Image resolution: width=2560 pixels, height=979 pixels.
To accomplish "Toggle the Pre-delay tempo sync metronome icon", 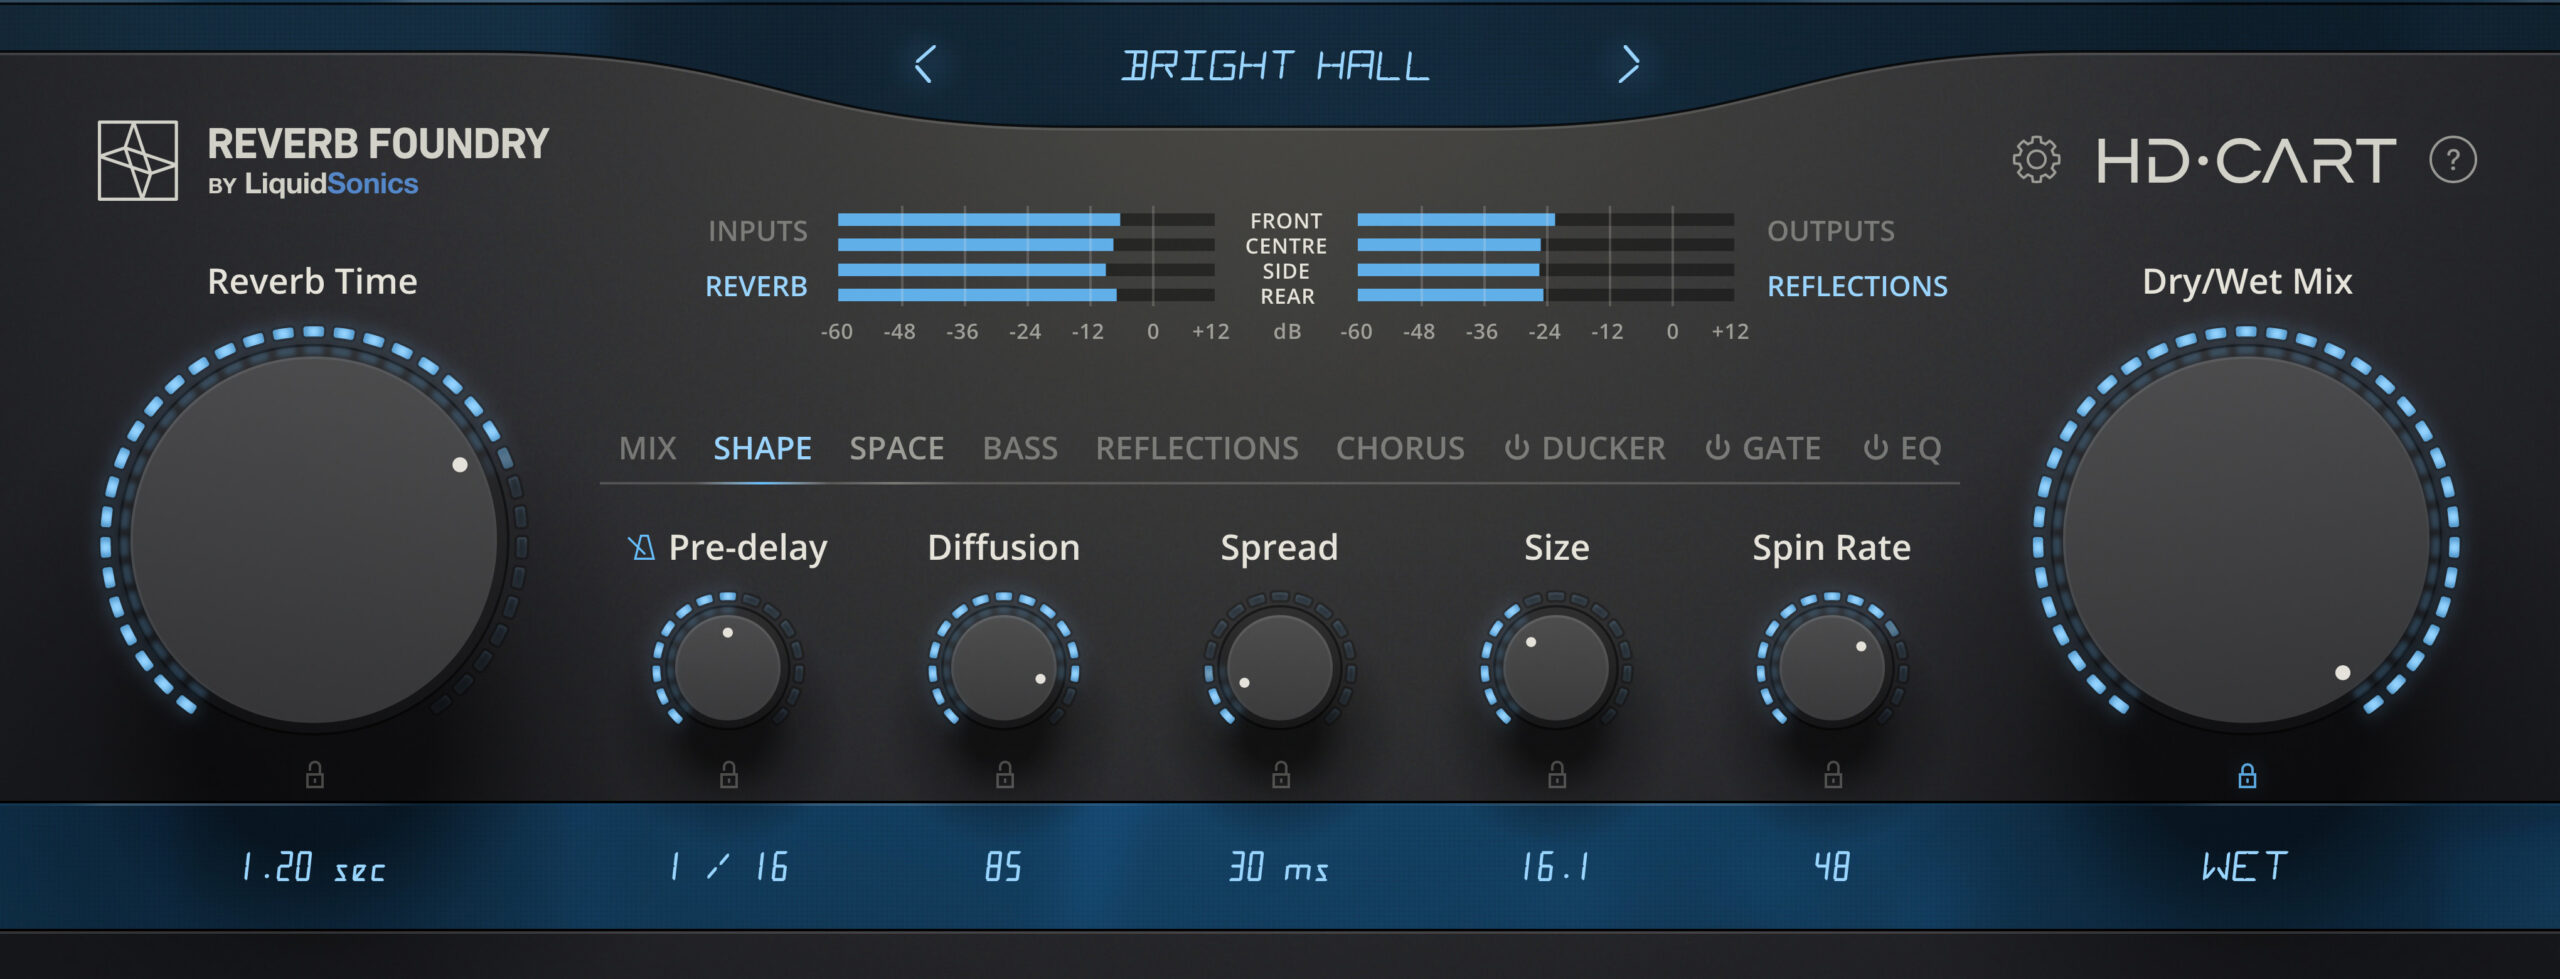I will (x=641, y=547).
